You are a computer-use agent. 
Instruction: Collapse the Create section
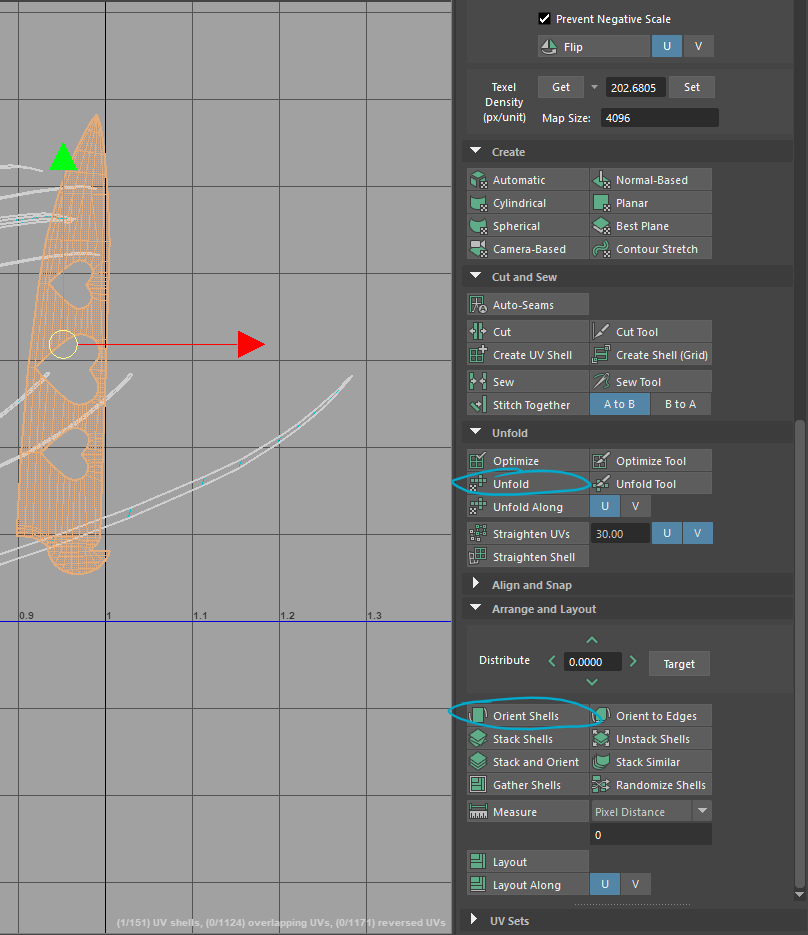coord(476,151)
